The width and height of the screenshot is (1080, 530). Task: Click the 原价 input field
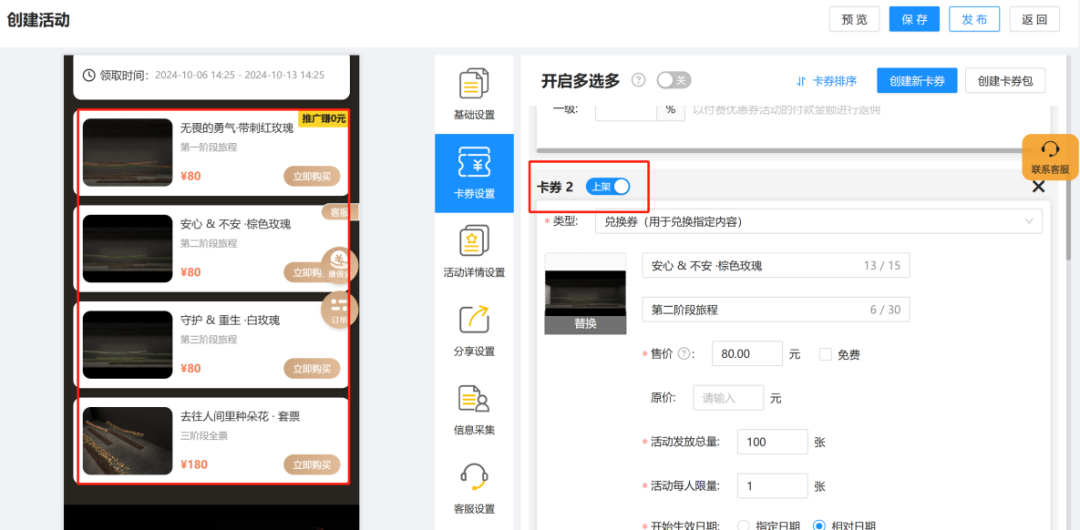[x=728, y=398]
